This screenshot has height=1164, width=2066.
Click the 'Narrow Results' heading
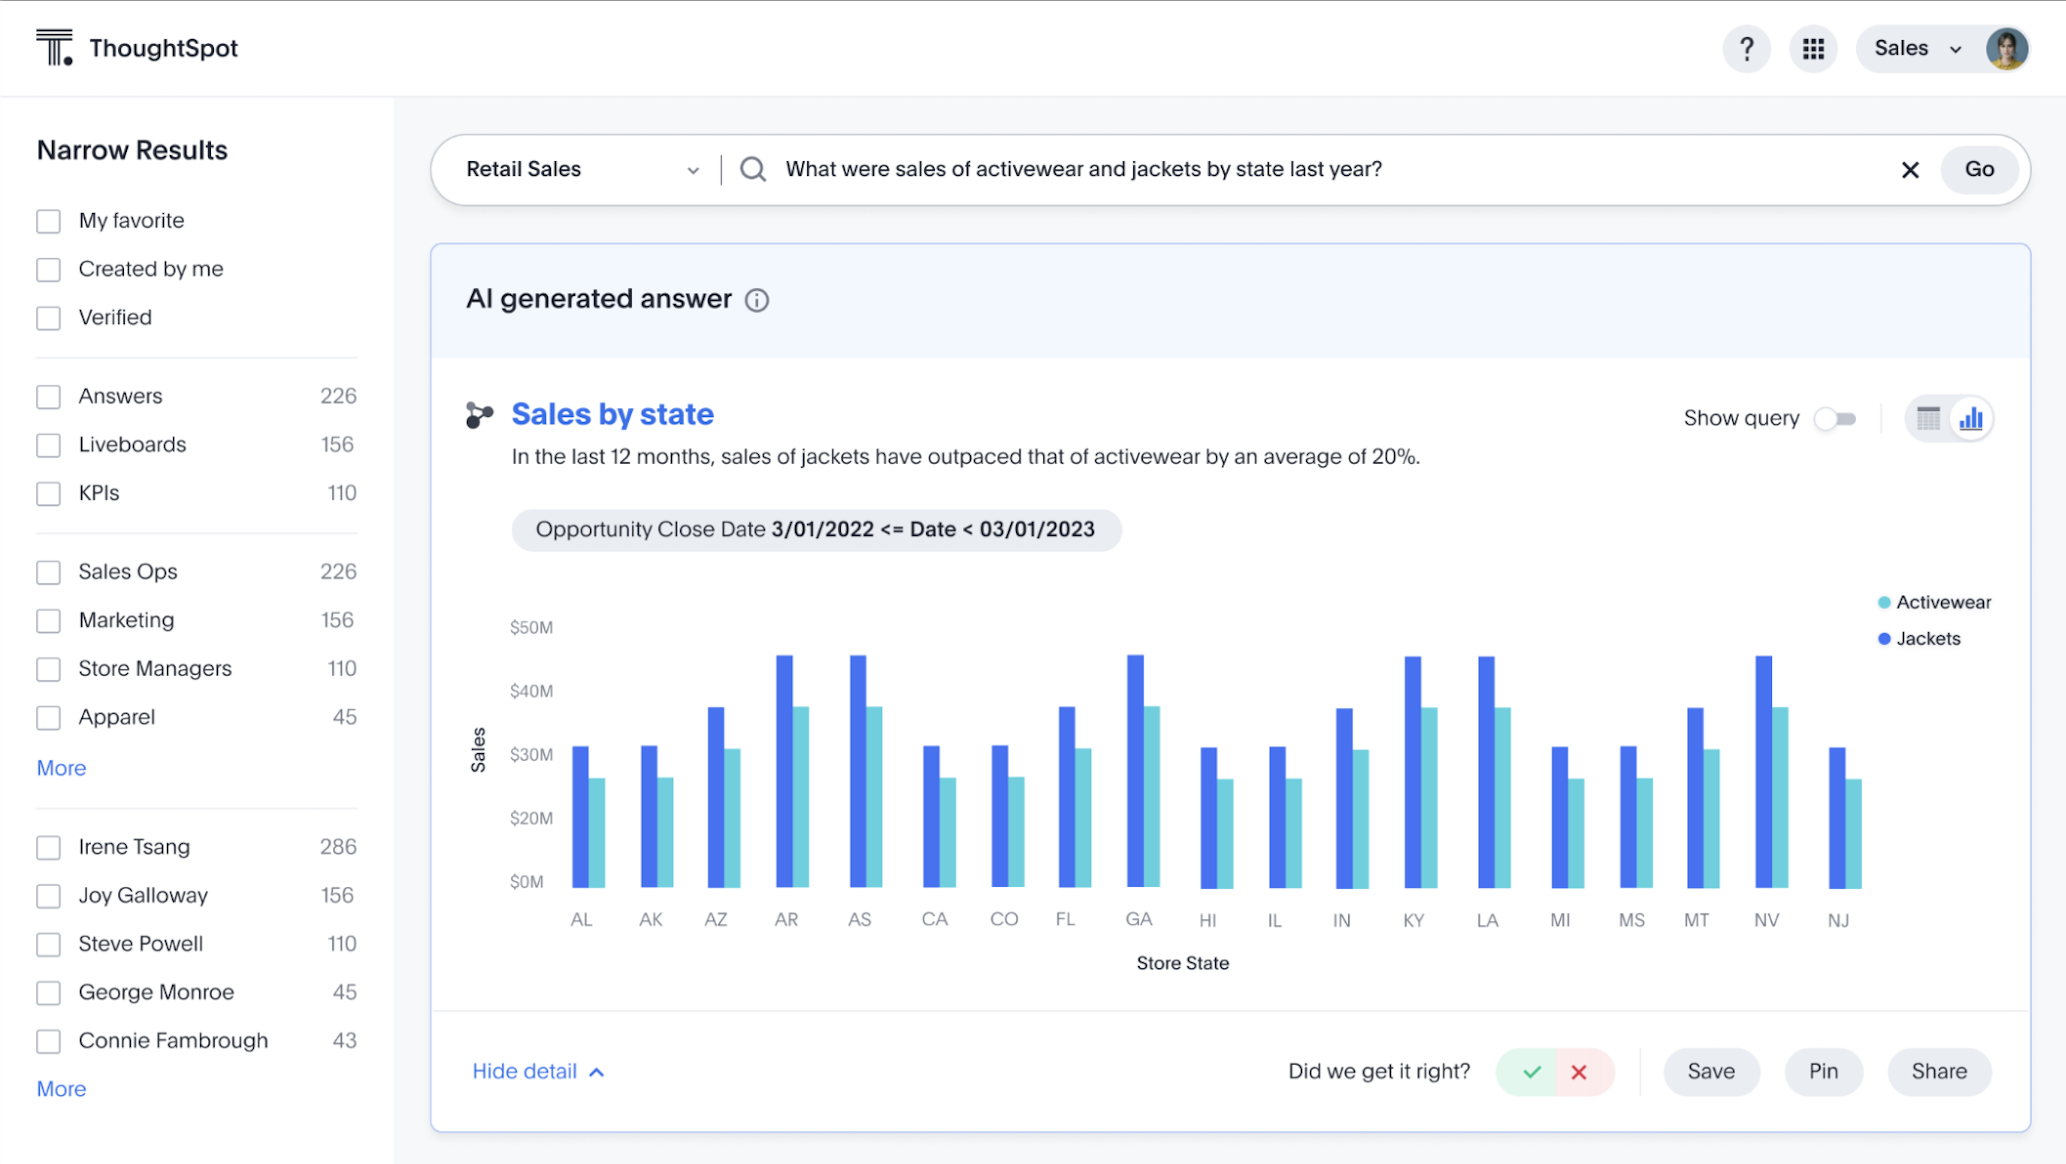132,150
